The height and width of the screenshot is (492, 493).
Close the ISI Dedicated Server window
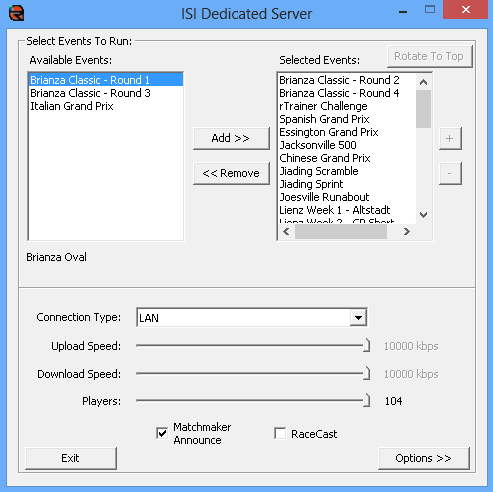[x=465, y=10]
